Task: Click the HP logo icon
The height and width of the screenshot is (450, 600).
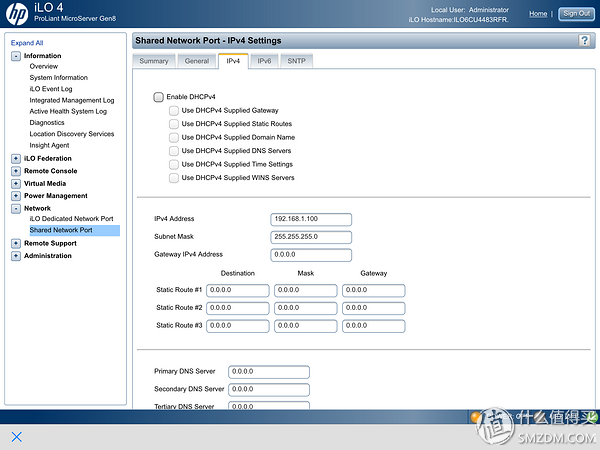Action: [x=17, y=14]
